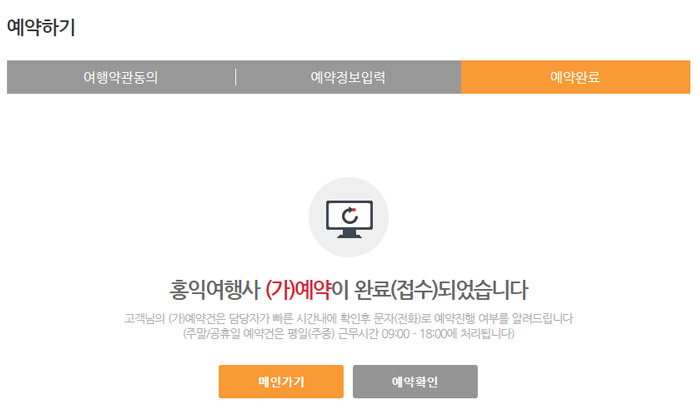This screenshot has width=700, height=420.
Task: Click the gray 예약확인 button
Action: click(415, 382)
